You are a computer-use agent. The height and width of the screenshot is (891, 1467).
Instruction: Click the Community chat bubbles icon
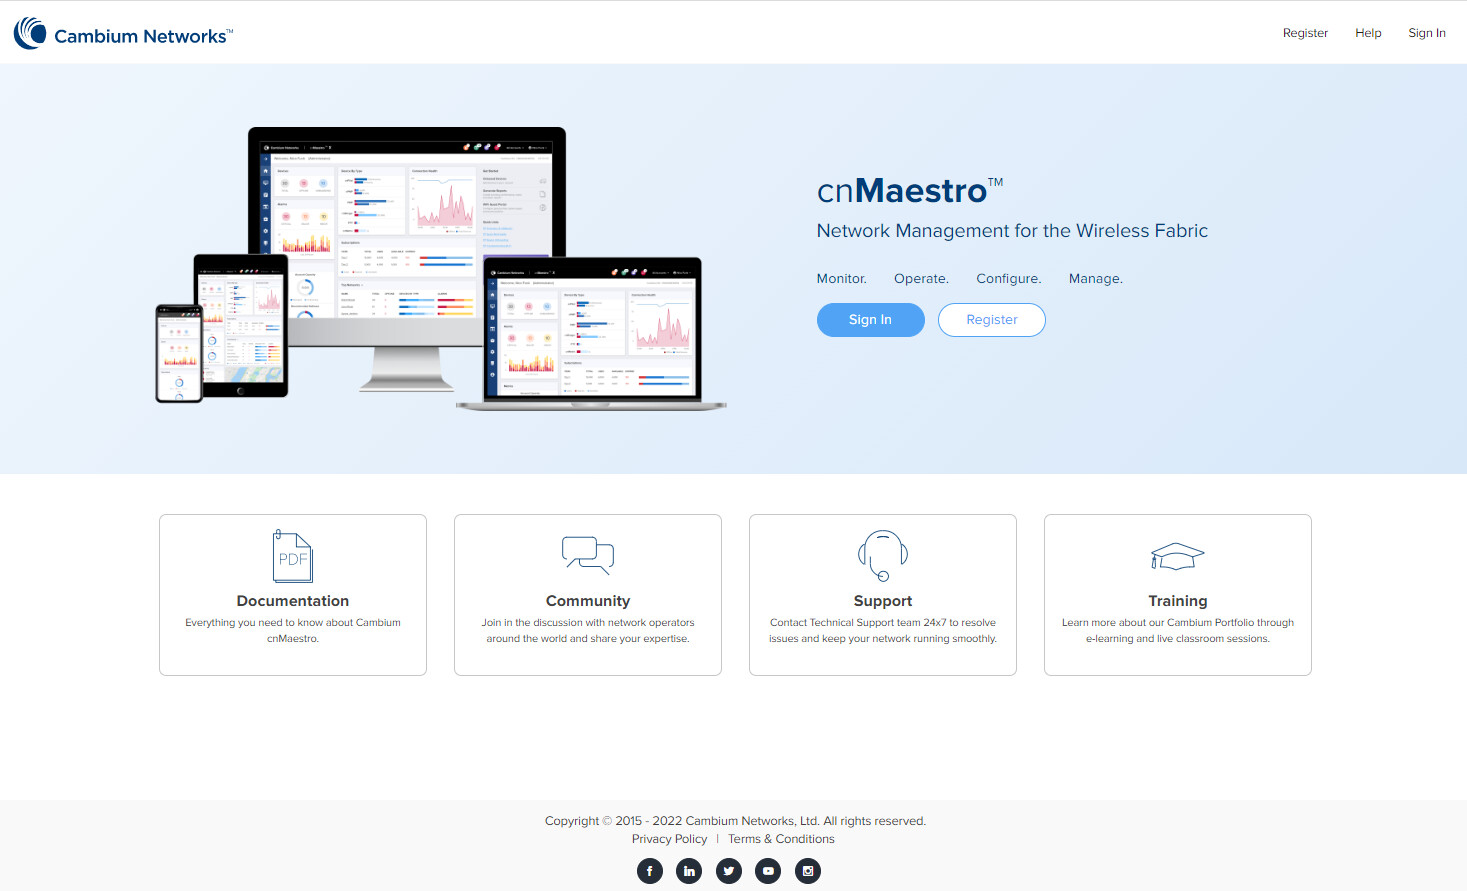point(588,556)
